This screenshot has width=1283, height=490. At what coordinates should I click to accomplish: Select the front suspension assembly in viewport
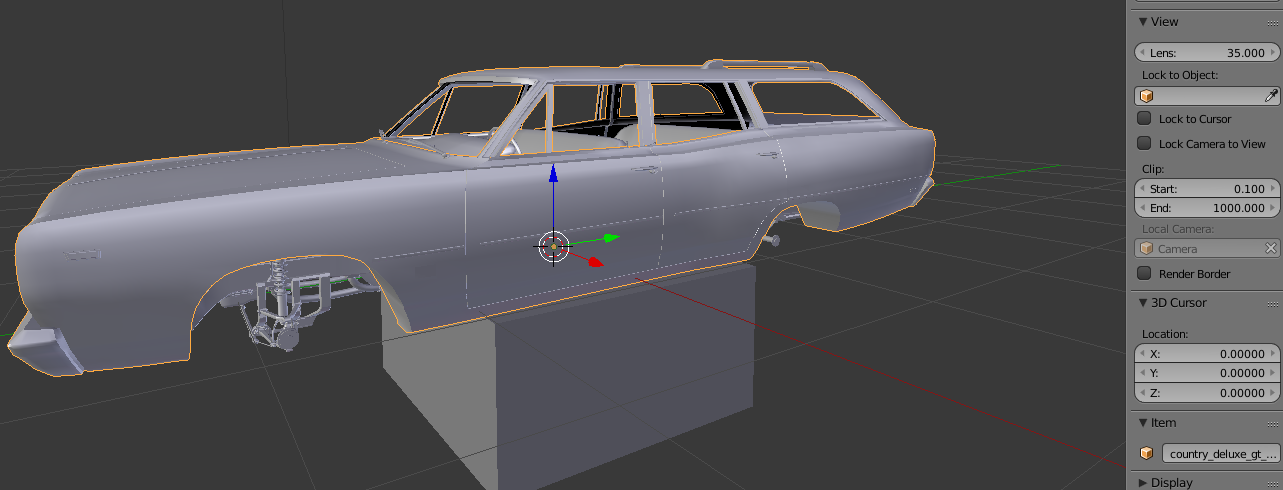pos(290,305)
